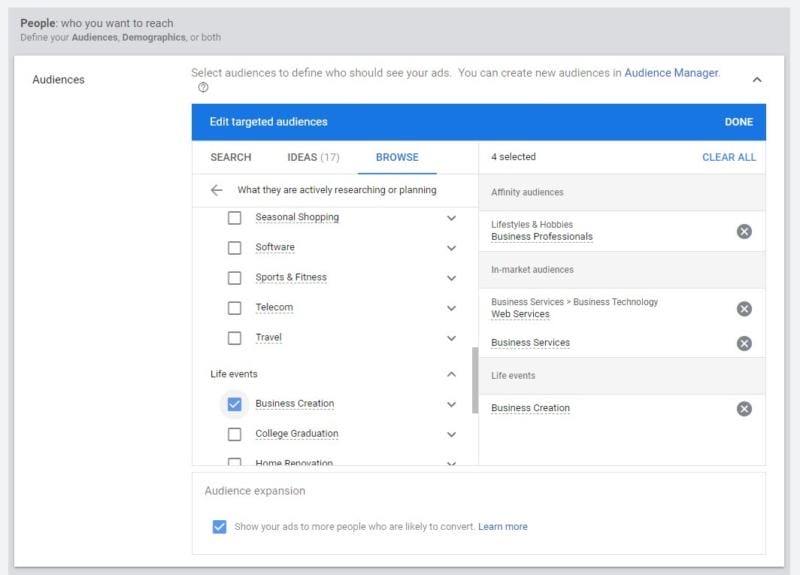Click the DONE button

click(x=739, y=122)
